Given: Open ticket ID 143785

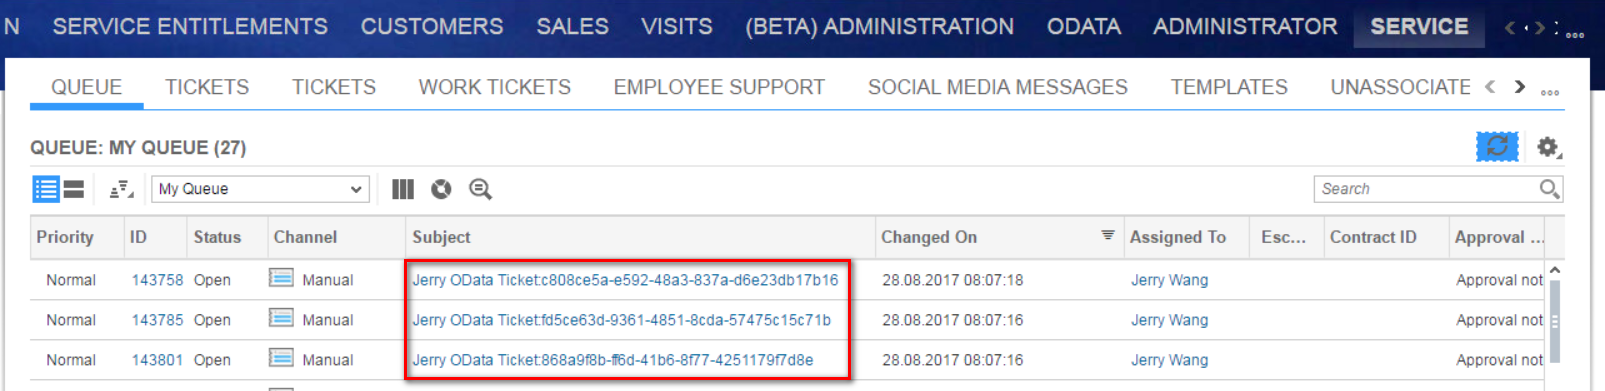Looking at the screenshot, I should coord(157,320).
